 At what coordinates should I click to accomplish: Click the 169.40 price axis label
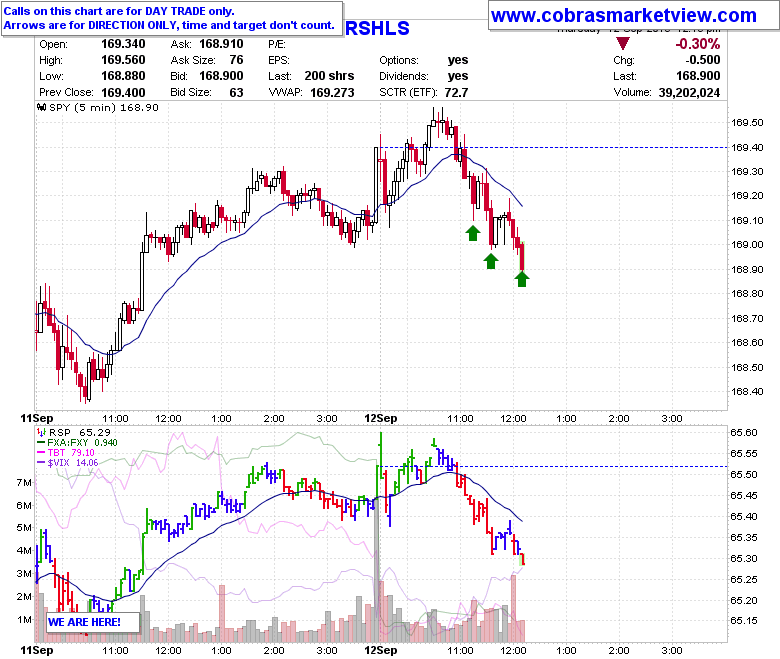[747, 147]
